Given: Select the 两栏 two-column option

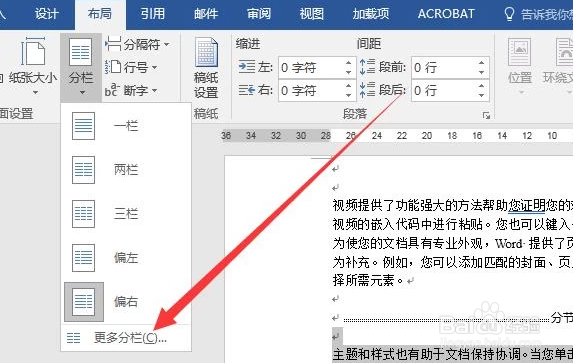Looking at the screenshot, I should 126,170.
